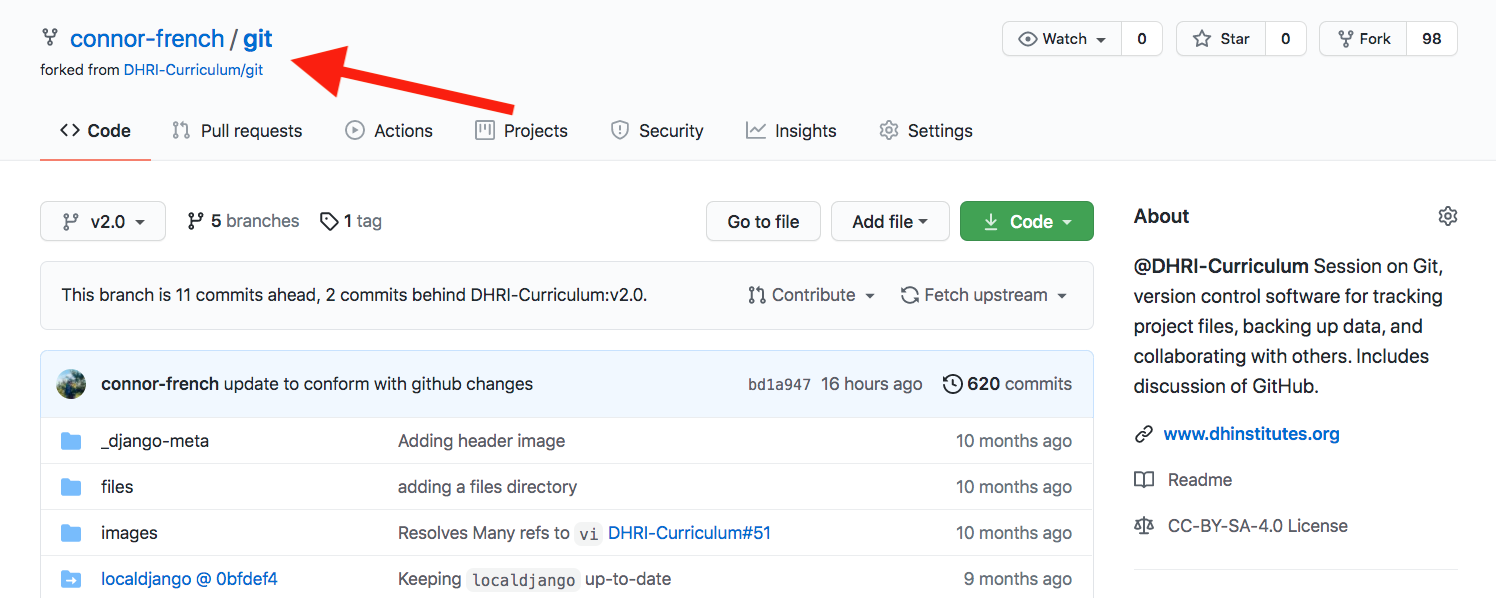The width and height of the screenshot is (1496, 598).
Task: Click the Go to file button
Action: 763,221
